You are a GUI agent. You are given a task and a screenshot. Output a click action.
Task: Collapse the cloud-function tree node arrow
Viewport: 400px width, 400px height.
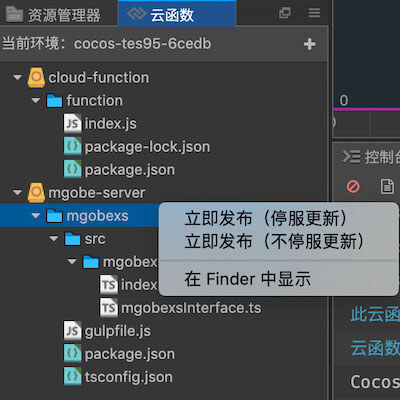17,78
